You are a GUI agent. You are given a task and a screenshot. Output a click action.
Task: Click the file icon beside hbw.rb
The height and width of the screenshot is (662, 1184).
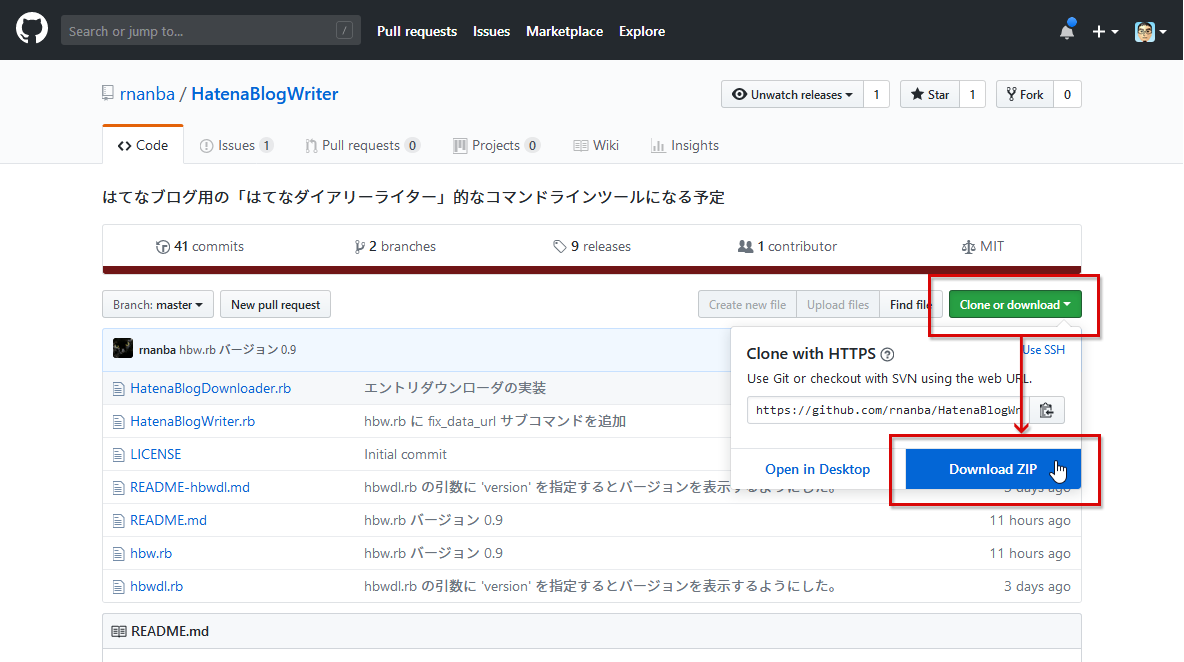coord(119,554)
